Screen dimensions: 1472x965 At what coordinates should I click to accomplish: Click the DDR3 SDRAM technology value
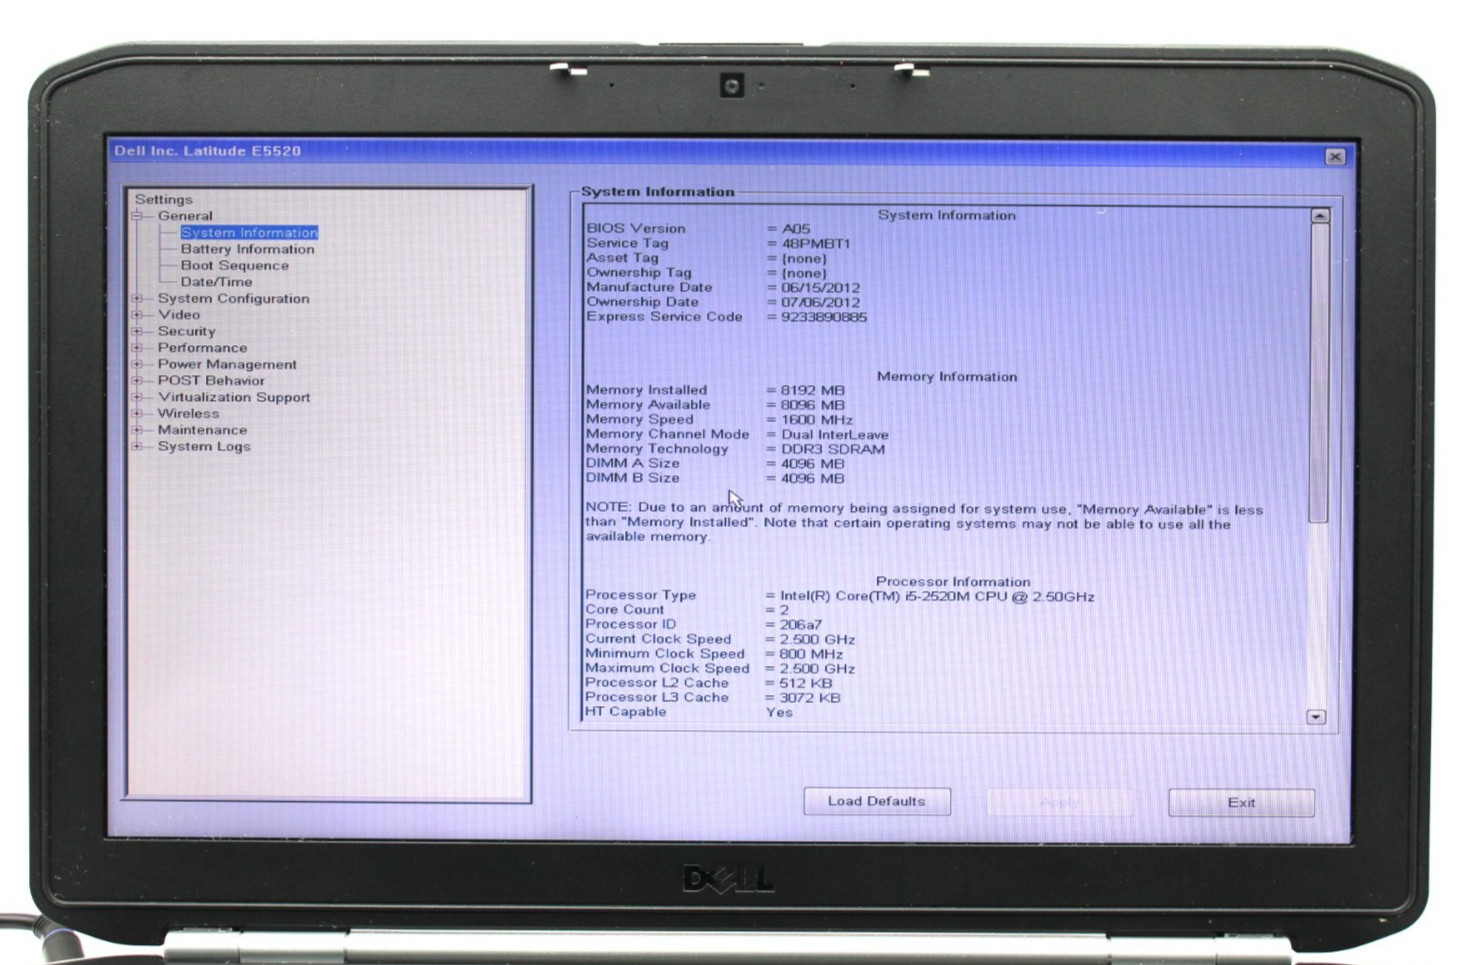coord(833,450)
